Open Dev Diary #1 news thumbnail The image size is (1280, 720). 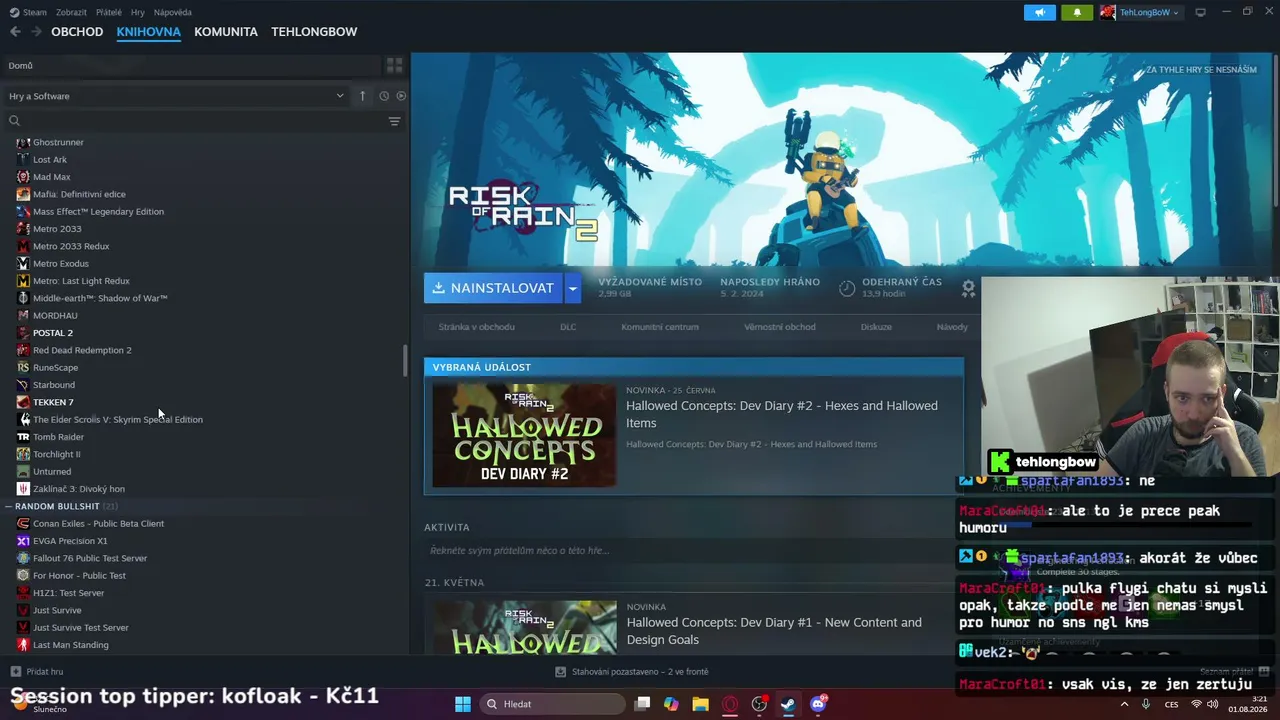(524, 627)
